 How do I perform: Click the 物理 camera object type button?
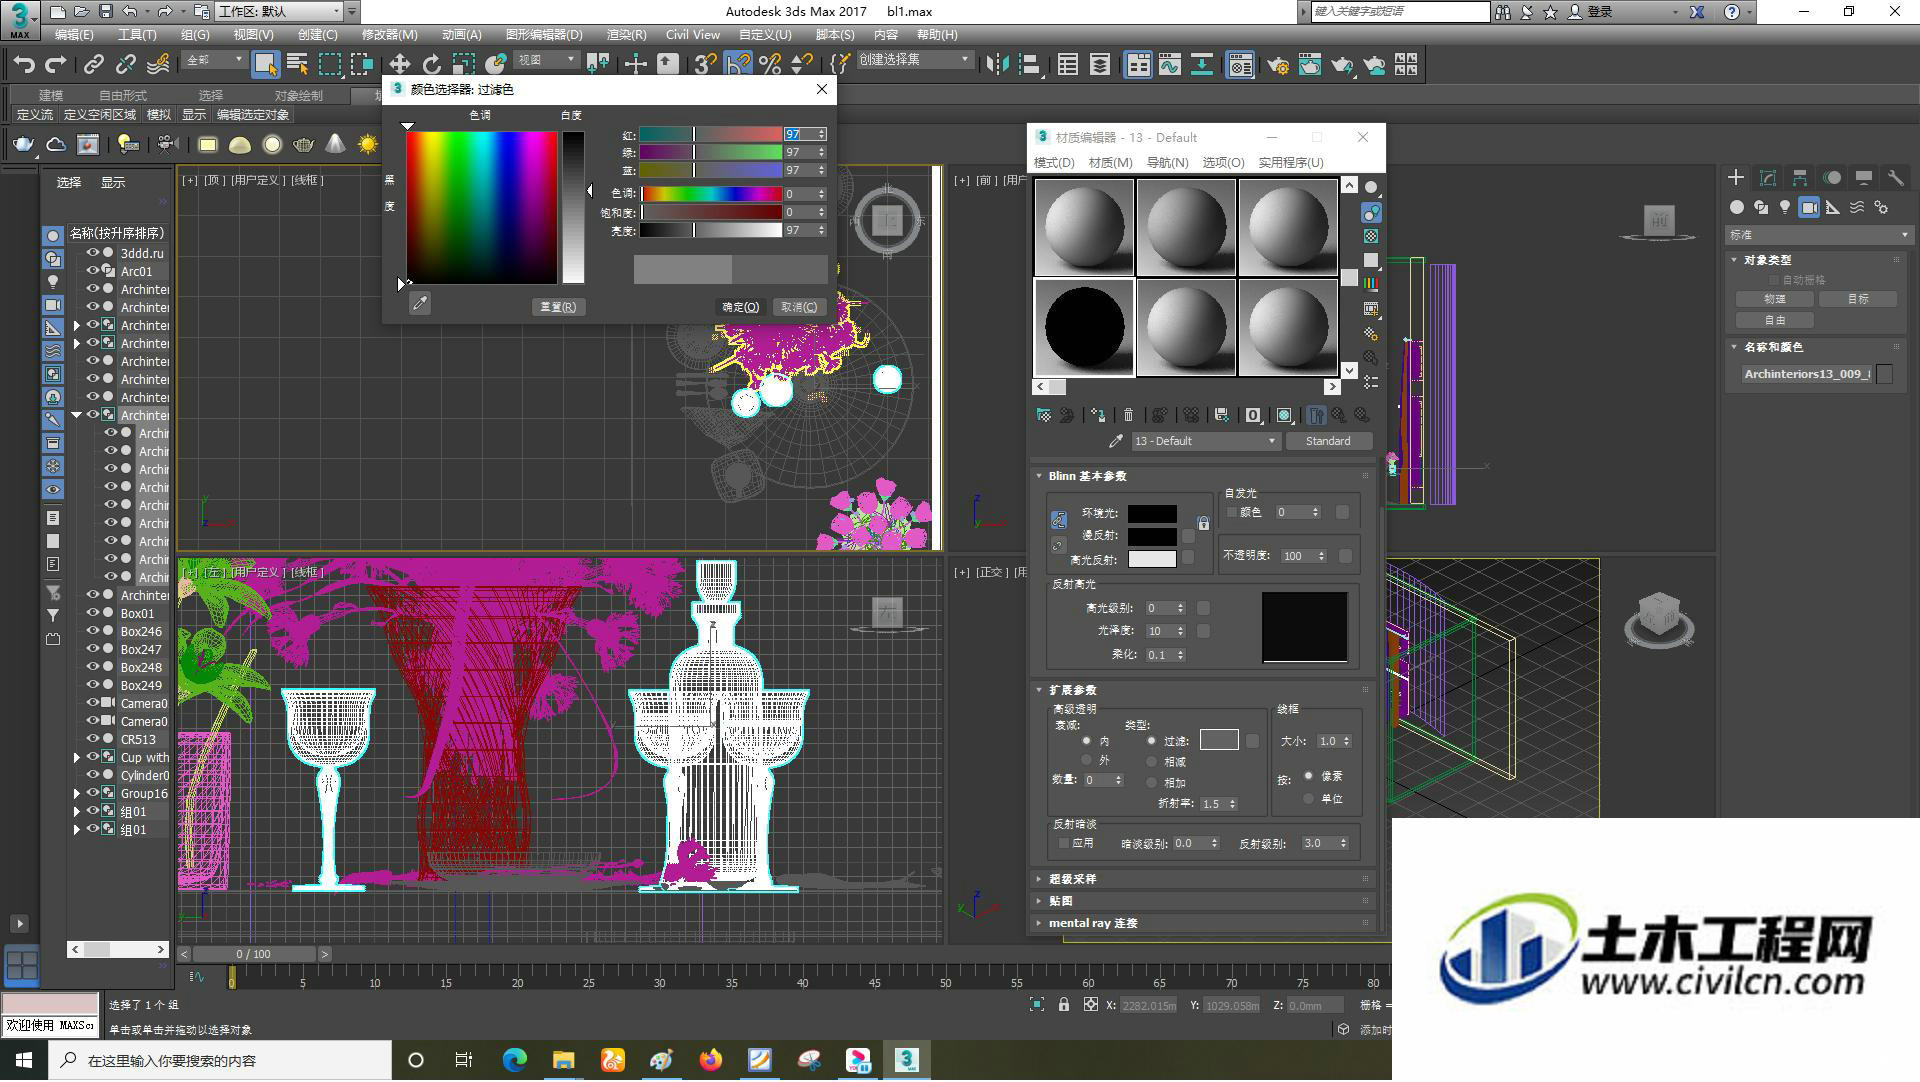coord(1775,299)
